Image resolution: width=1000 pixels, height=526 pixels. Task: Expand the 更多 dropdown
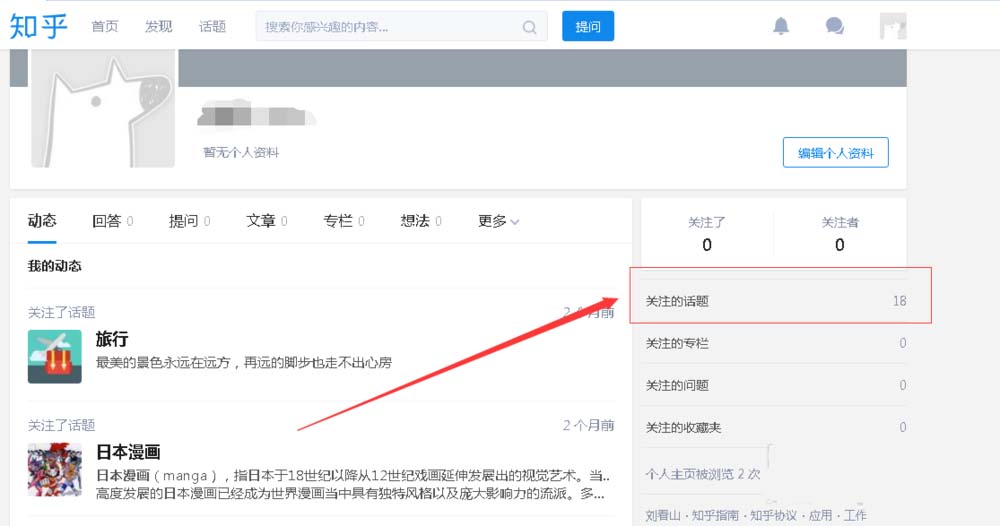[499, 221]
